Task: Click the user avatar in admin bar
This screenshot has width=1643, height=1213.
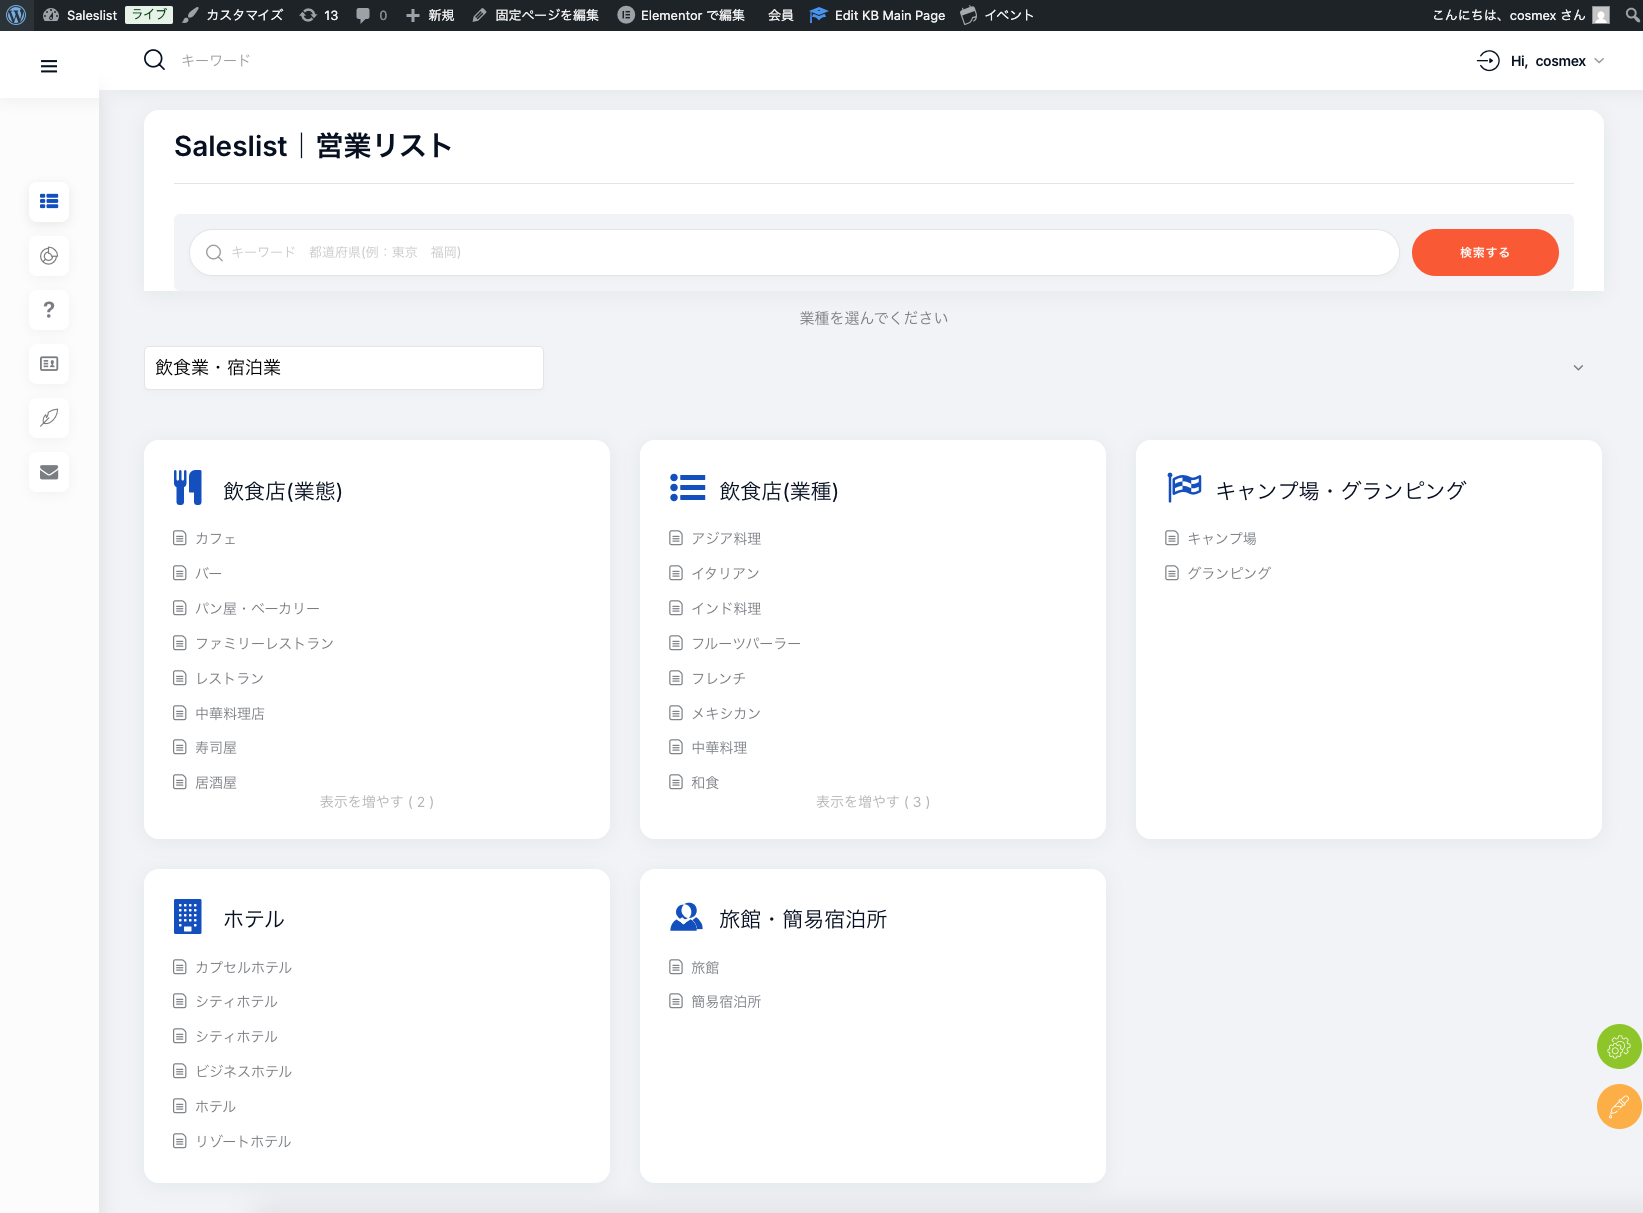Action: click(x=1601, y=15)
